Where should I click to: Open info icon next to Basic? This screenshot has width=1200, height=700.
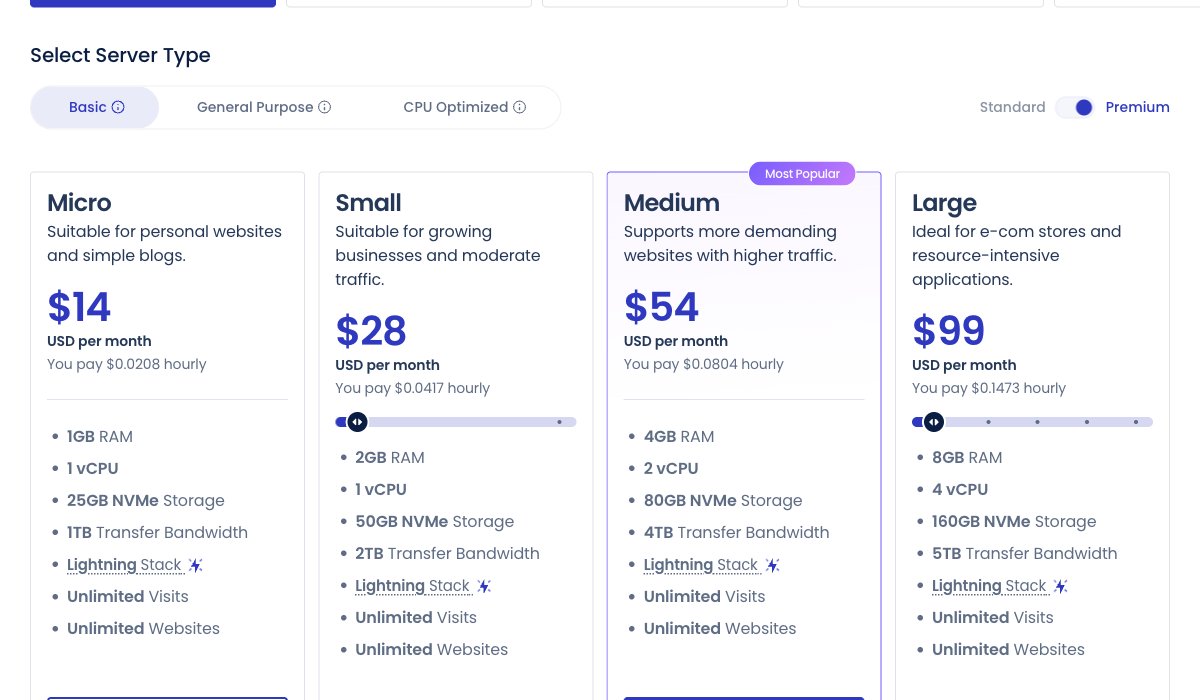point(118,107)
